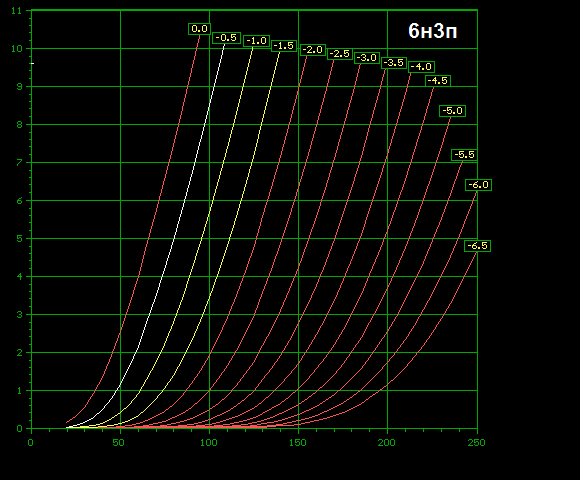Click the y-axis value 3
The height and width of the screenshot is (480, 580).
coord(19,315)
